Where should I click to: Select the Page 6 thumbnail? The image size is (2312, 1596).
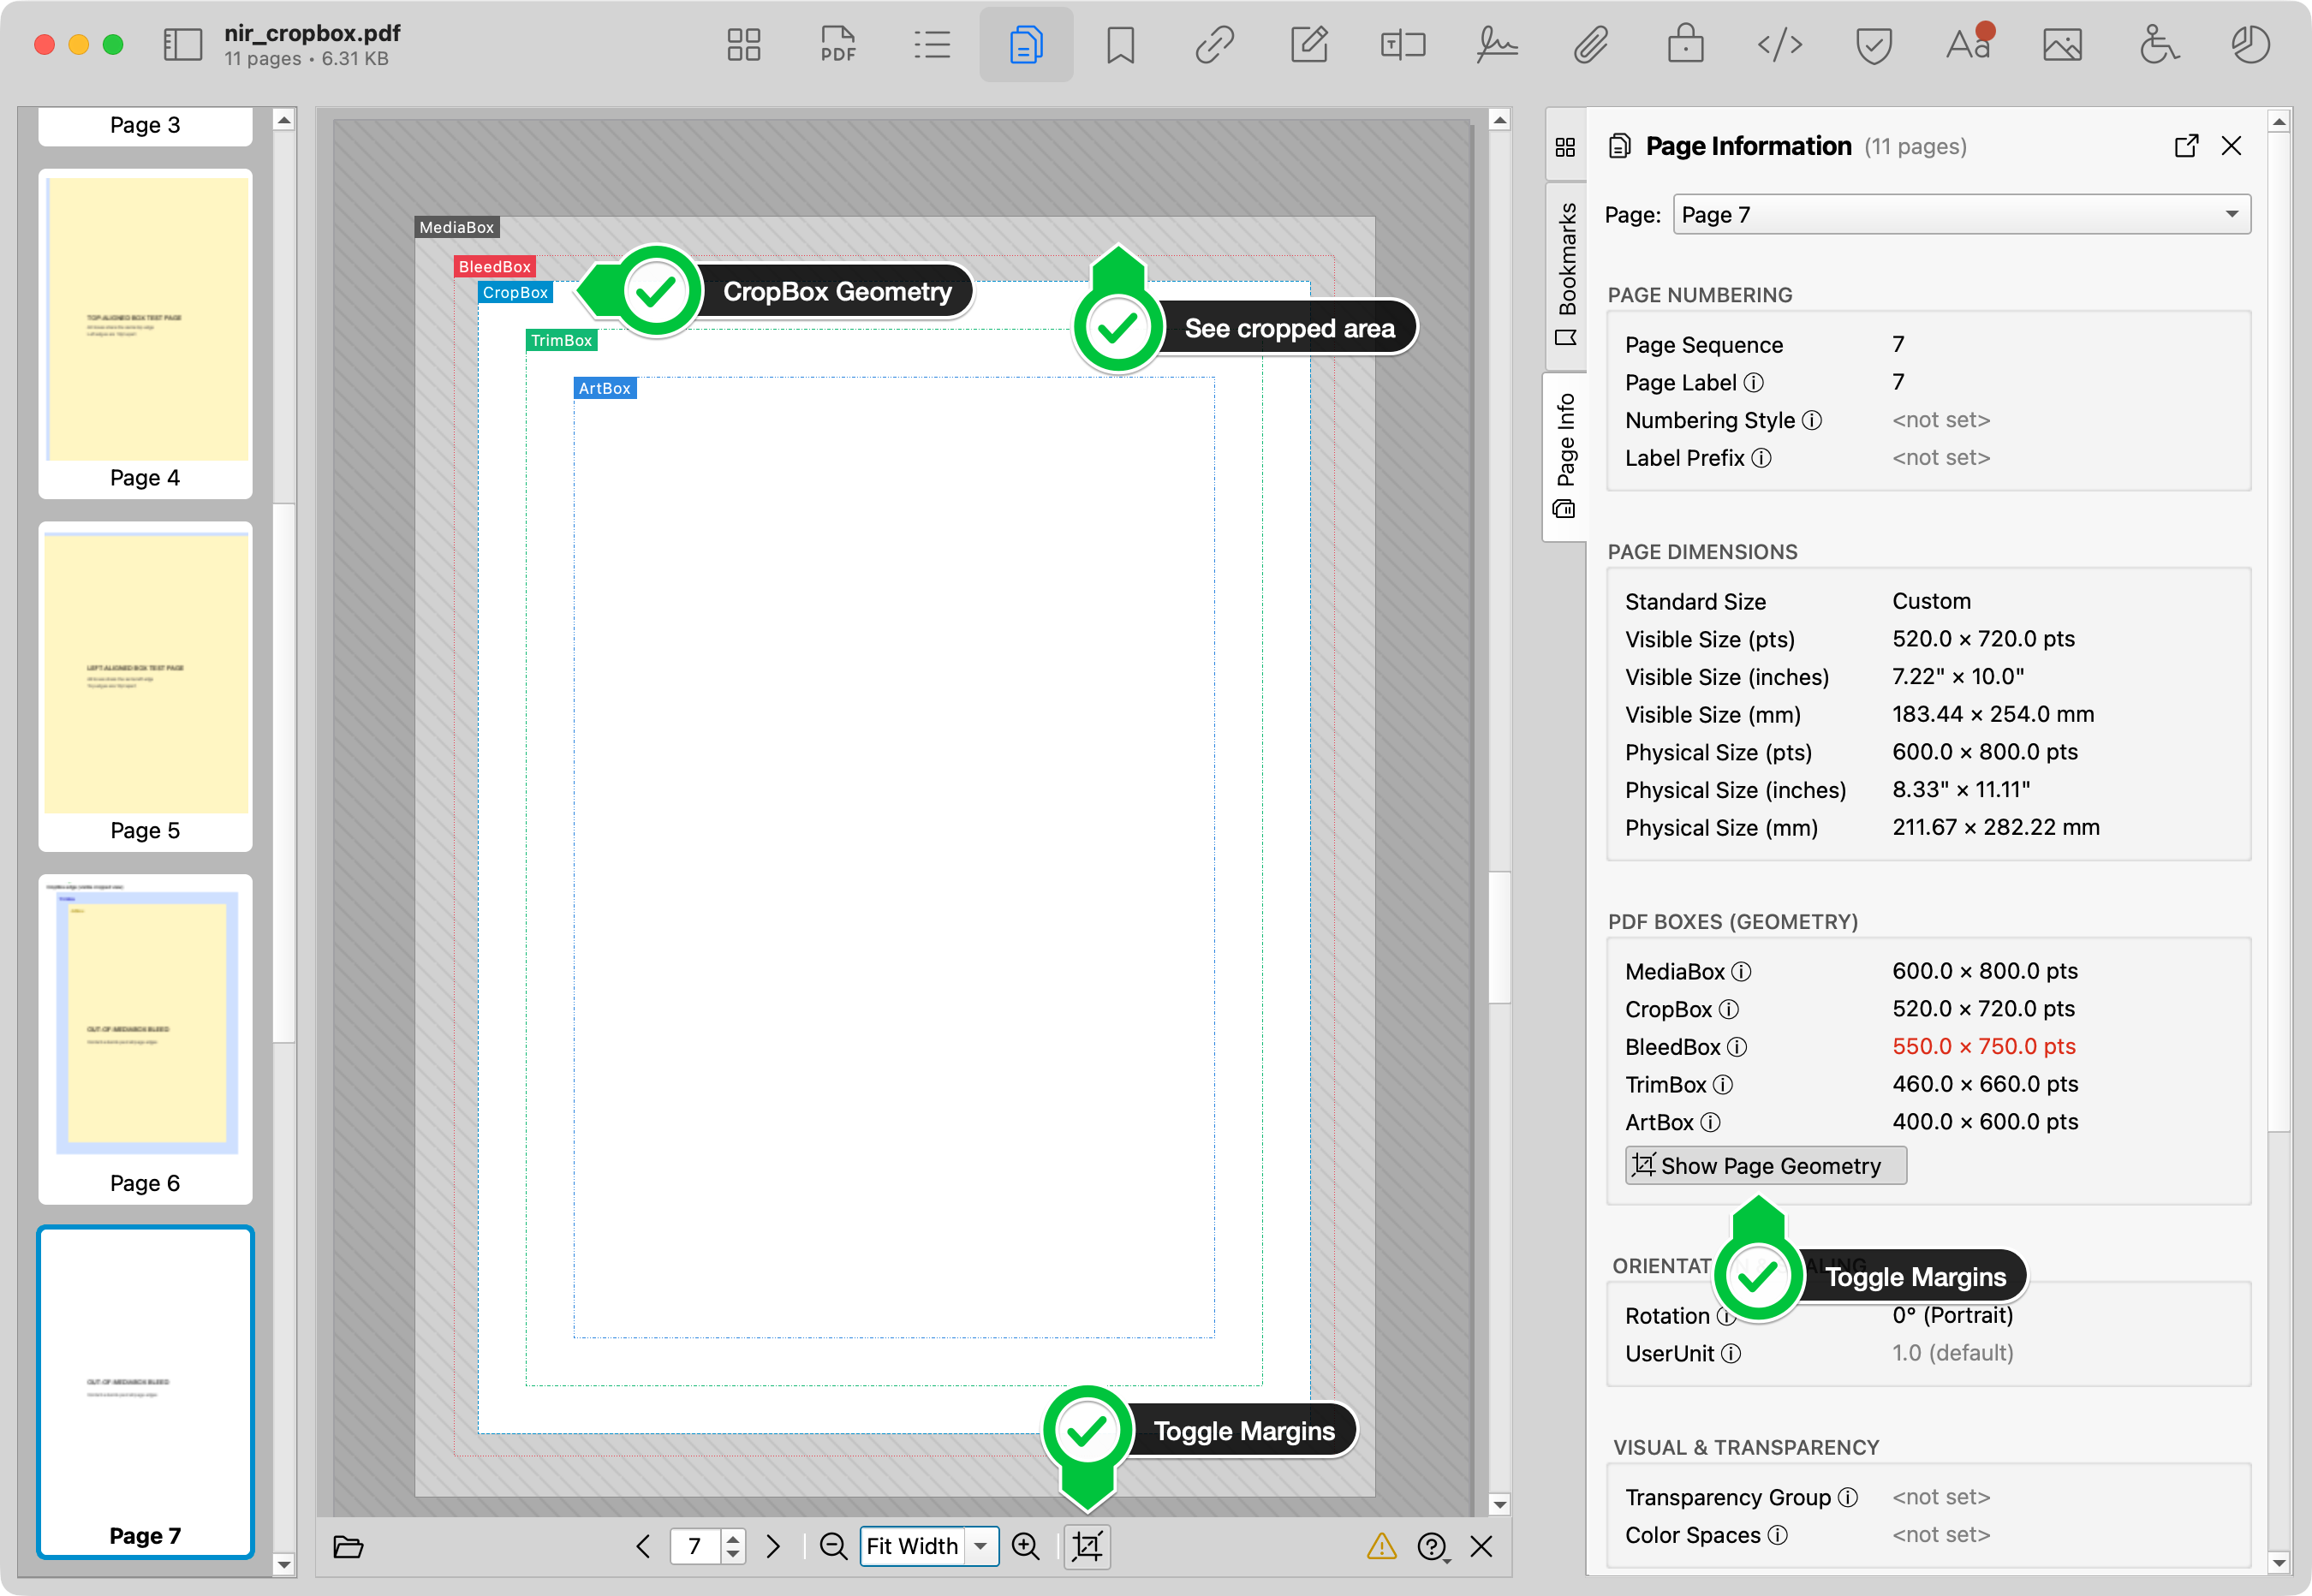[x=145, y=1039]
